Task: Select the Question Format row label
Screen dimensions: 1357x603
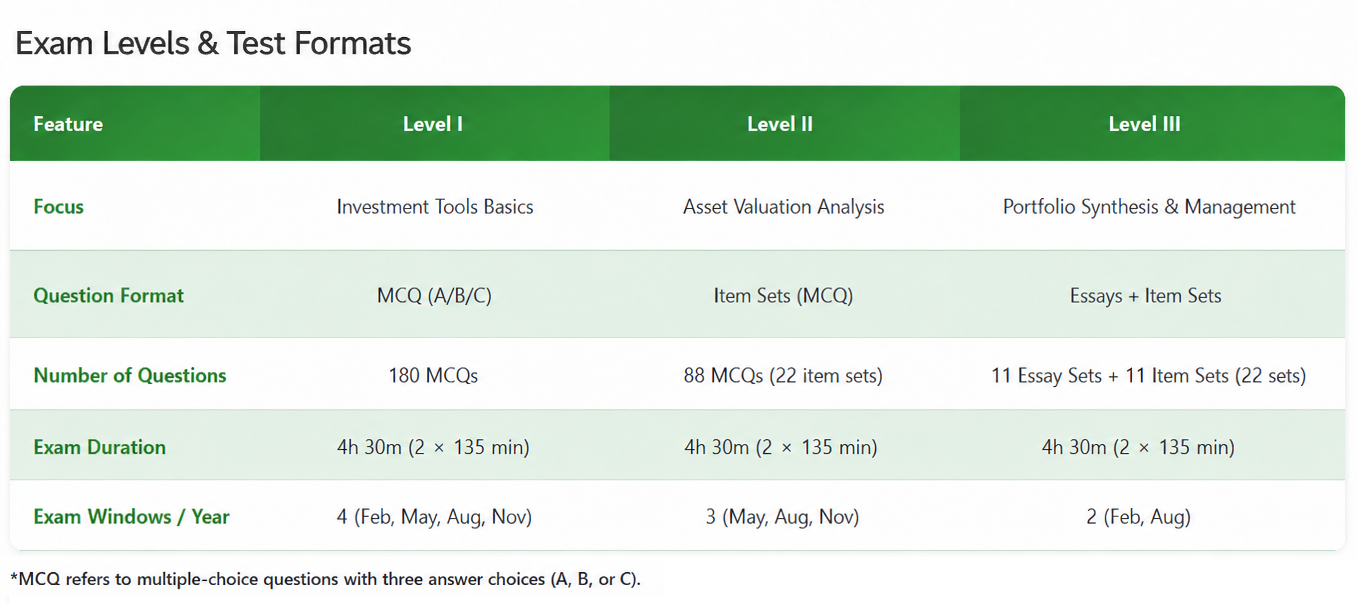Action: [x=109, y=296]
